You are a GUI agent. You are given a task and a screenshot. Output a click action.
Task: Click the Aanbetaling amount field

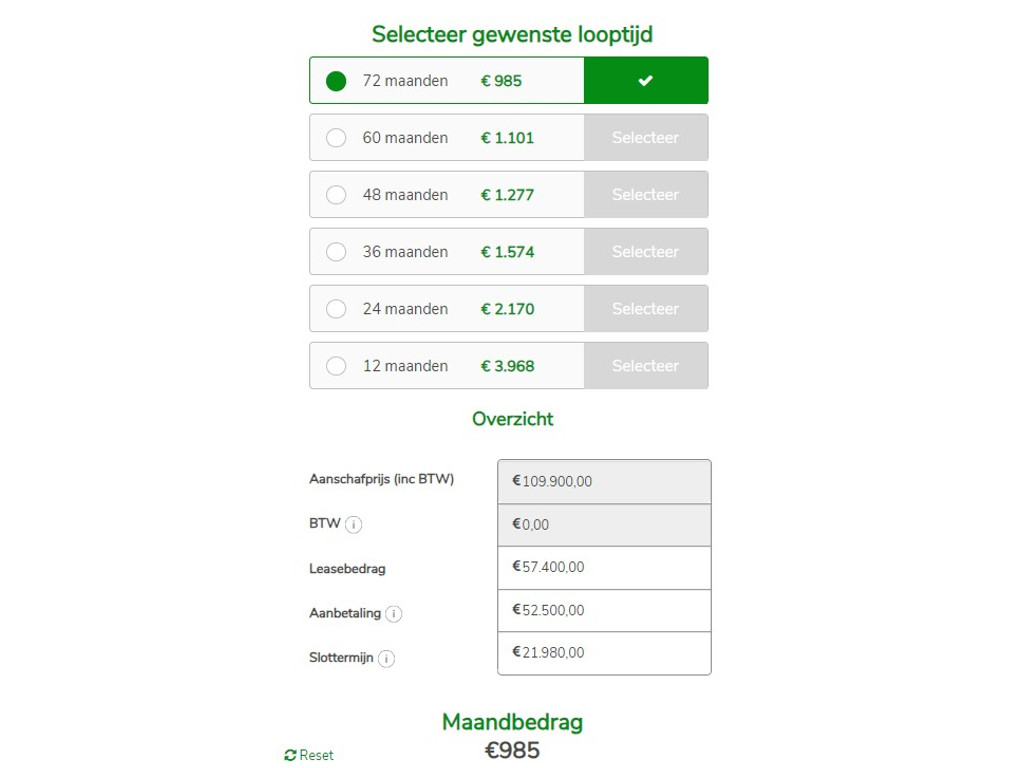pyautogui.click(x=604, y=611)
